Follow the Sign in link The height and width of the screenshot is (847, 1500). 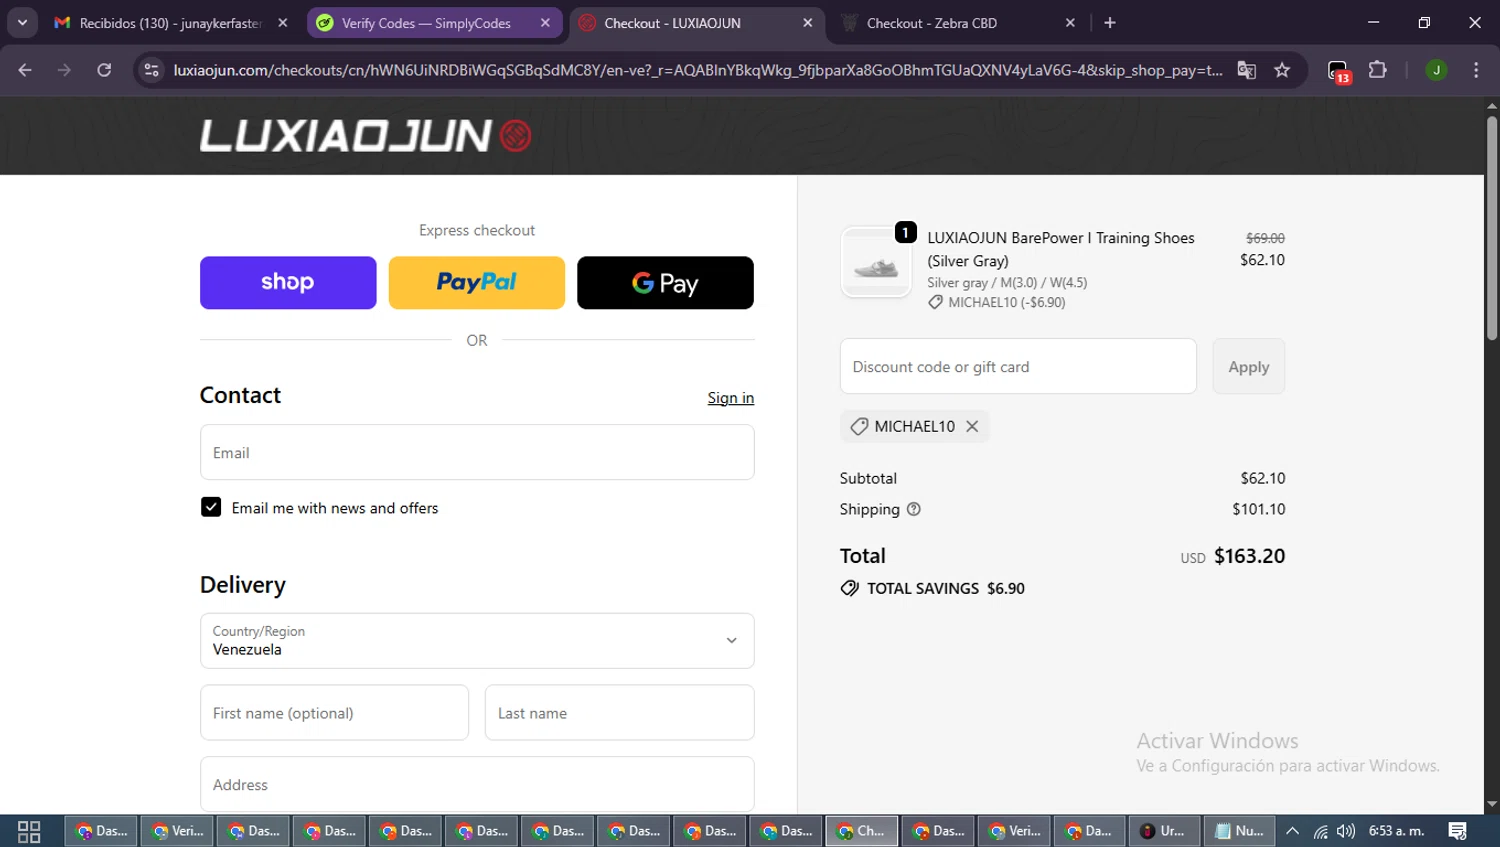[731, 398]
